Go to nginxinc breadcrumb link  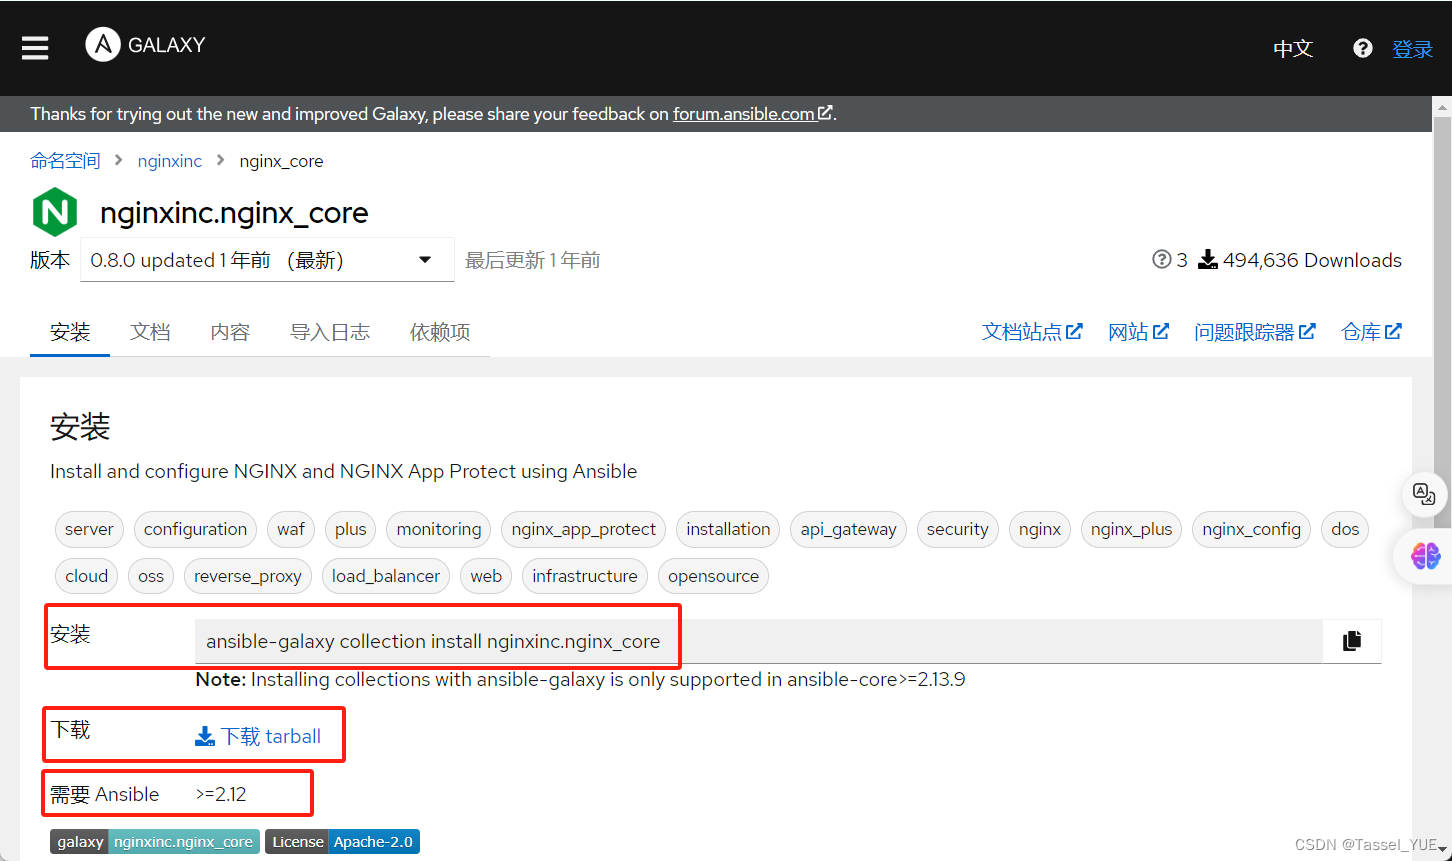click(x=170, y=161)
